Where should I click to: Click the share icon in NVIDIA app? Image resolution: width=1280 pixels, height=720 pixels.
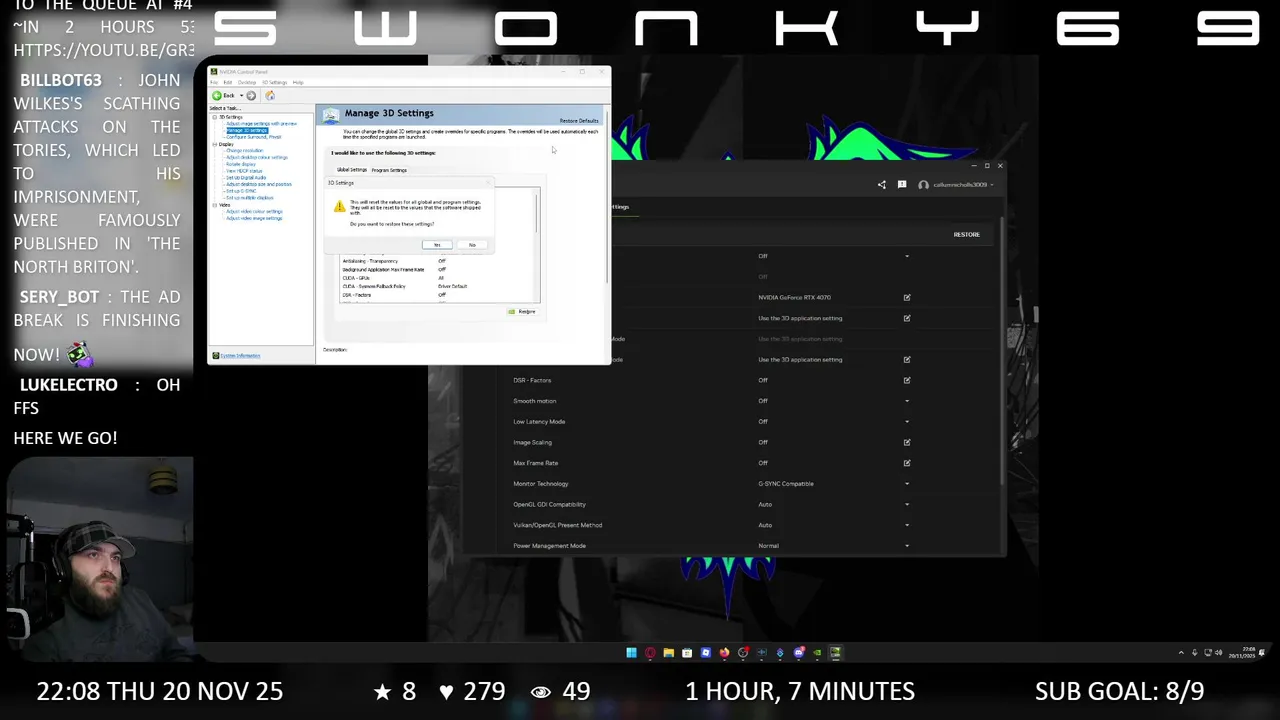881,185
